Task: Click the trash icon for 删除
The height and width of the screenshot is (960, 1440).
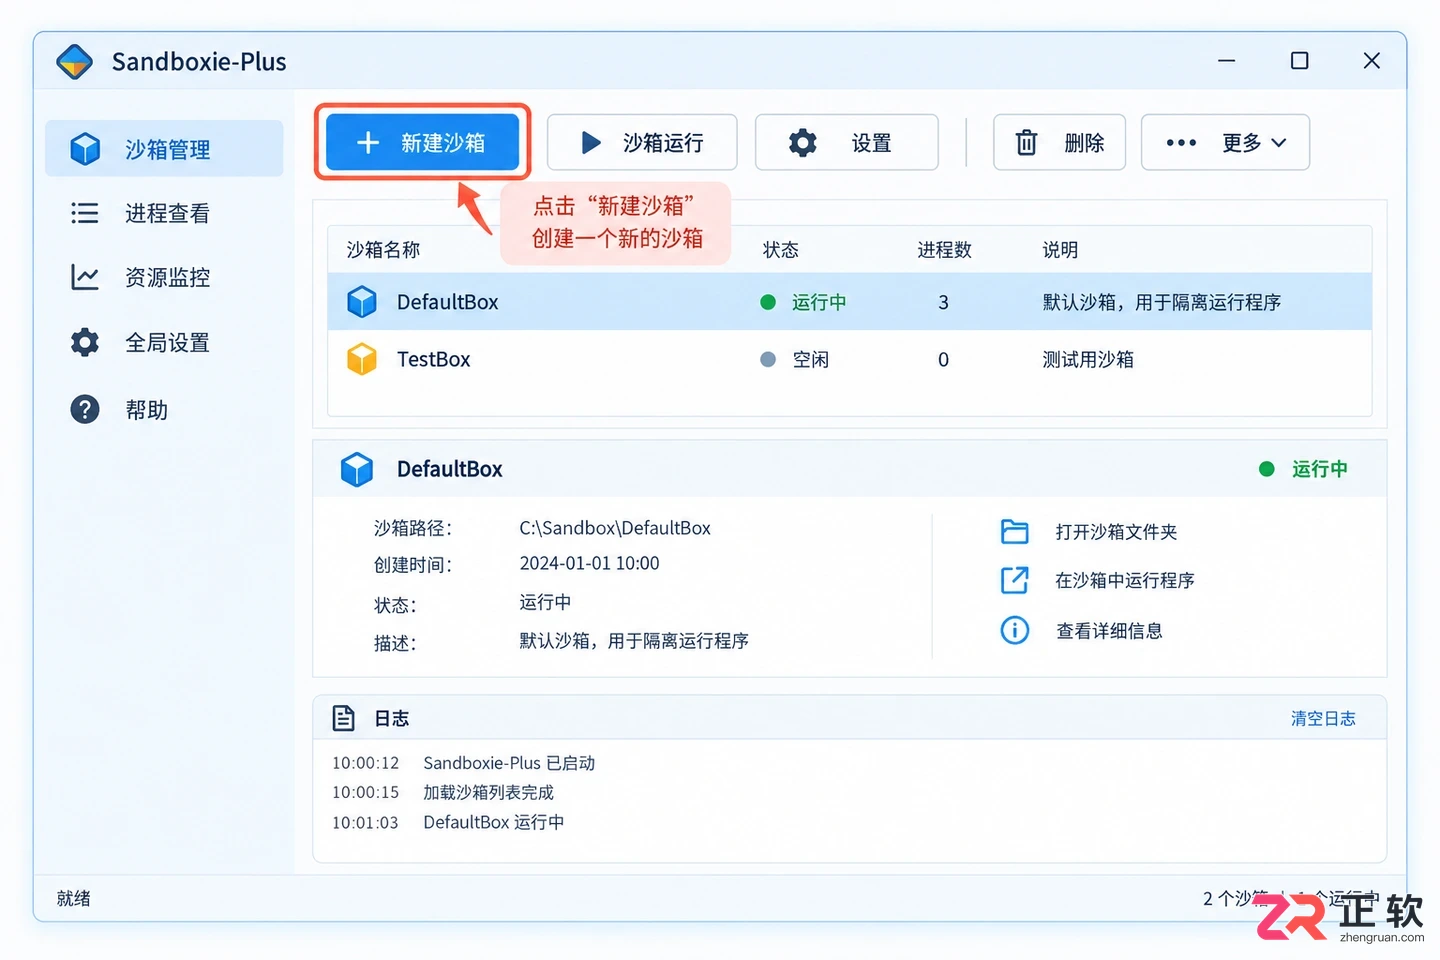Action: [1026, 143]
